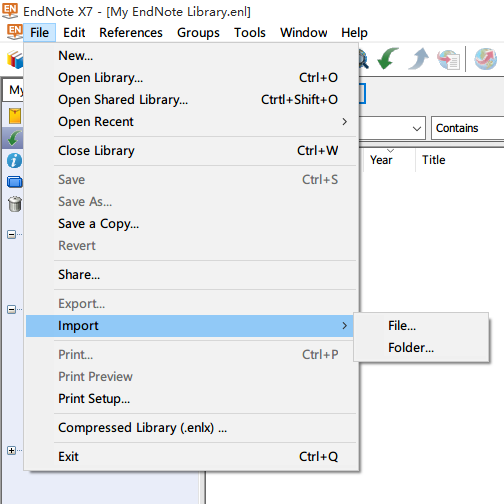This screenshot has width=504, height=504.
Task: Expand the plus tree node in sidebar
Action: (11, 451)
